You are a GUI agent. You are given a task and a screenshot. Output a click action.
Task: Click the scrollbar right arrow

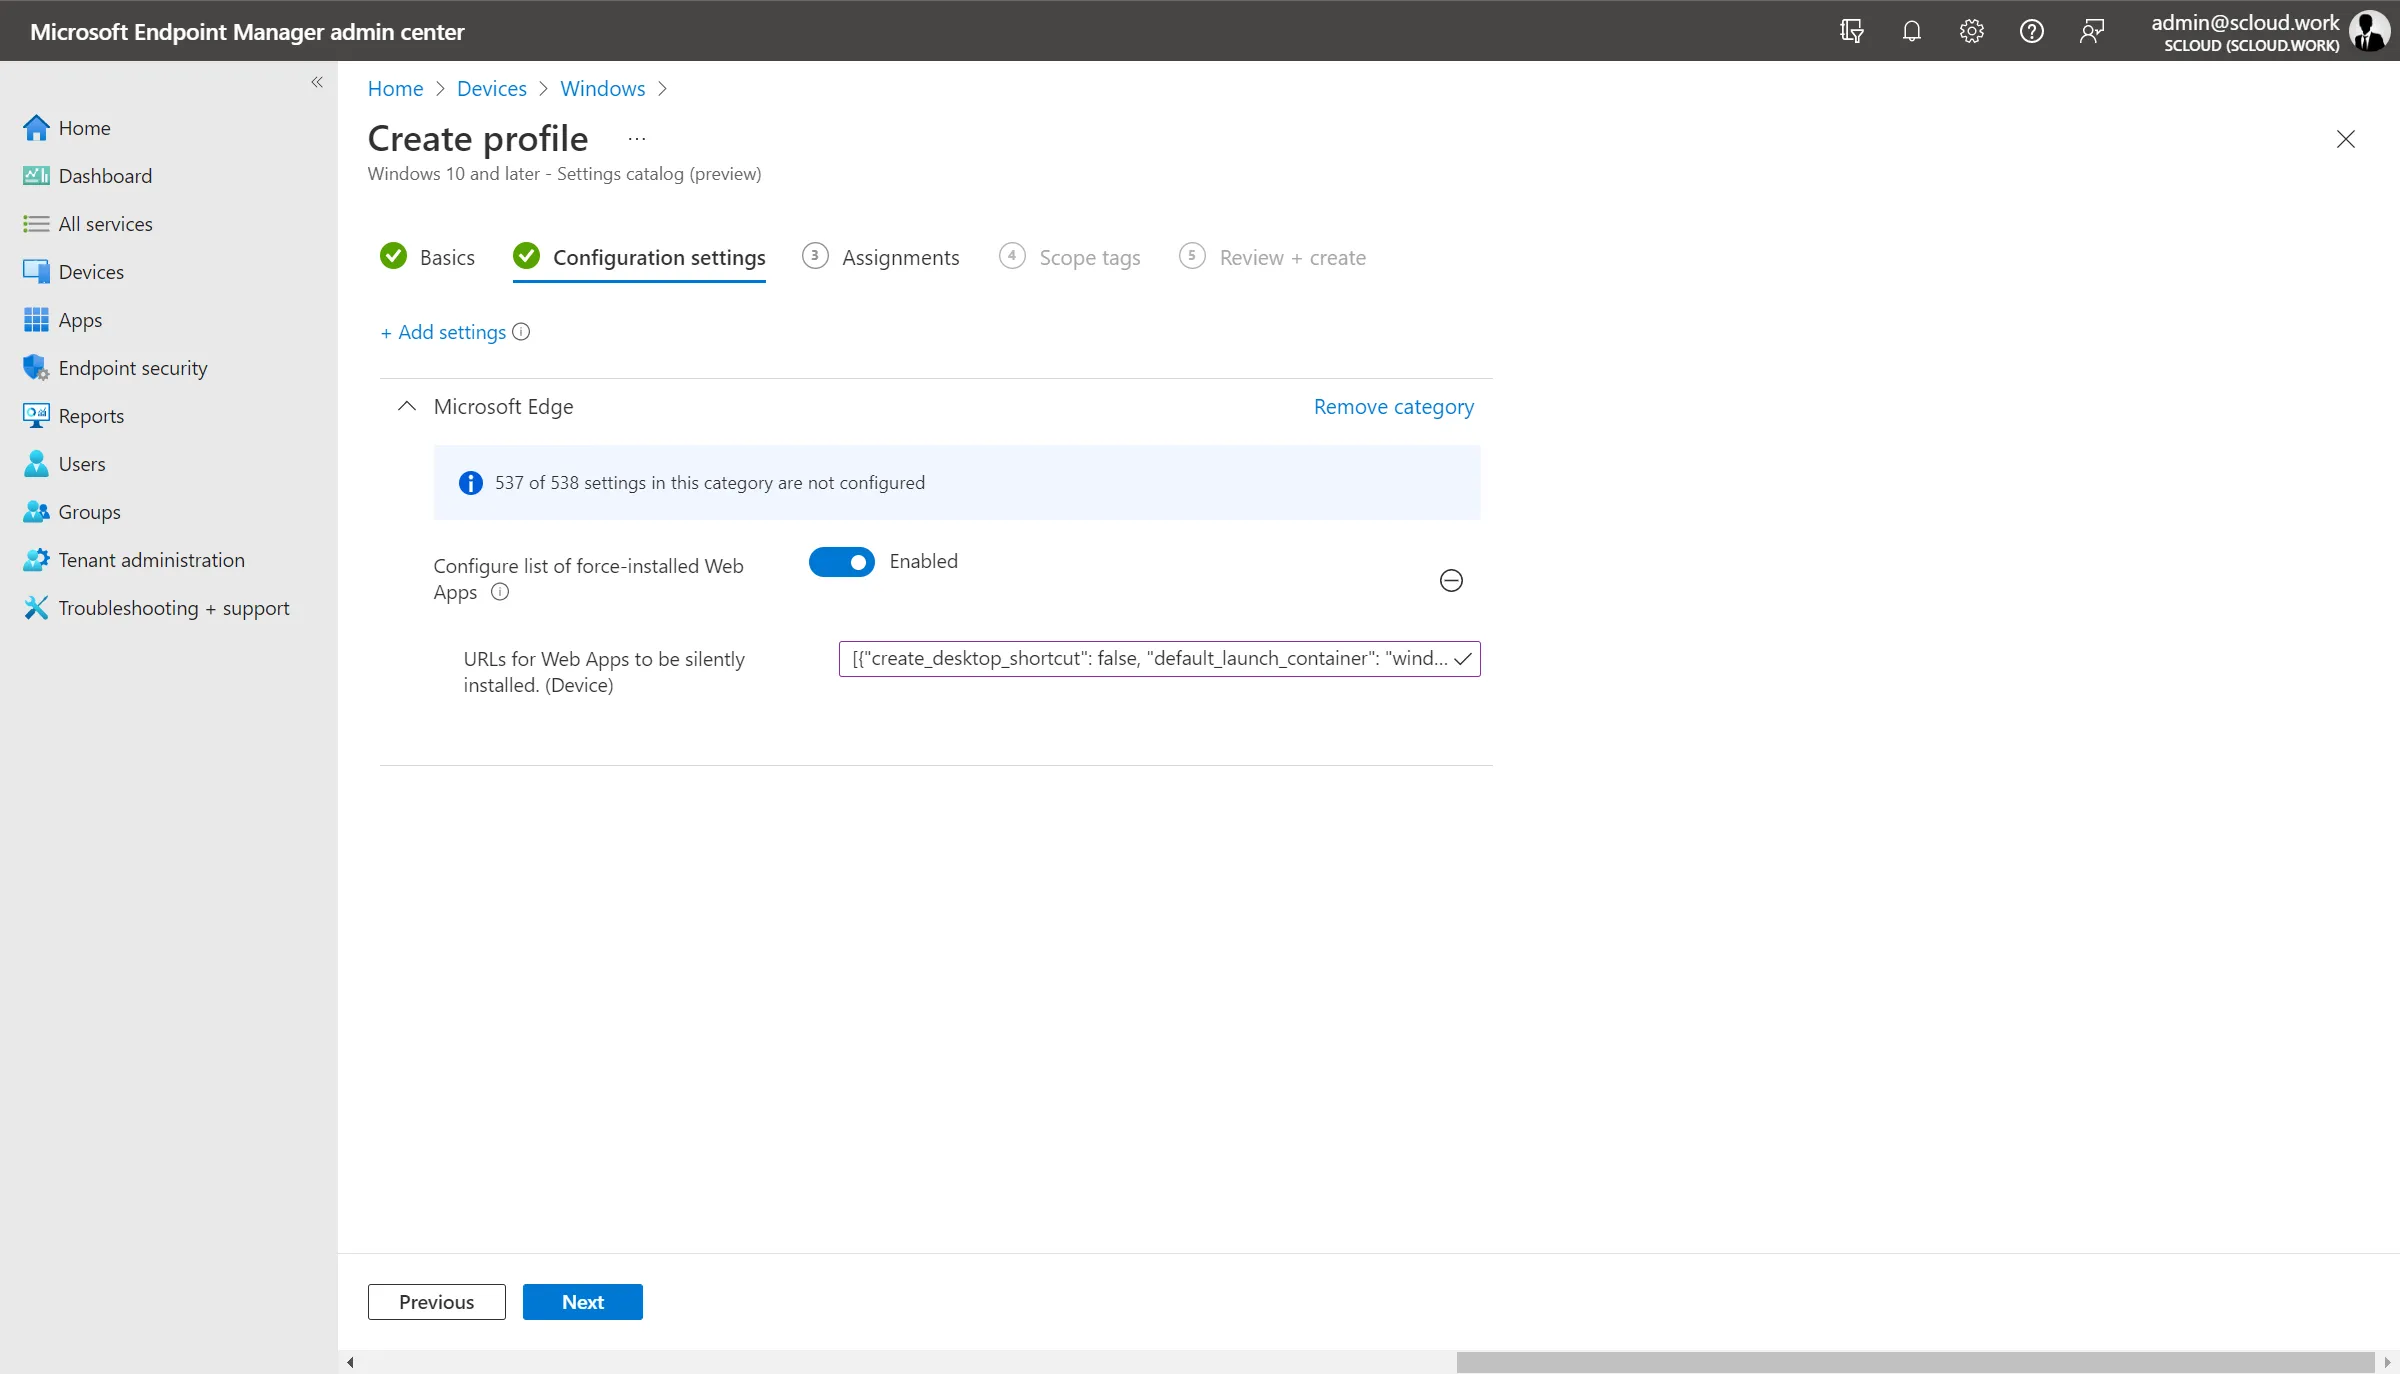[x=2387, y=1362]
